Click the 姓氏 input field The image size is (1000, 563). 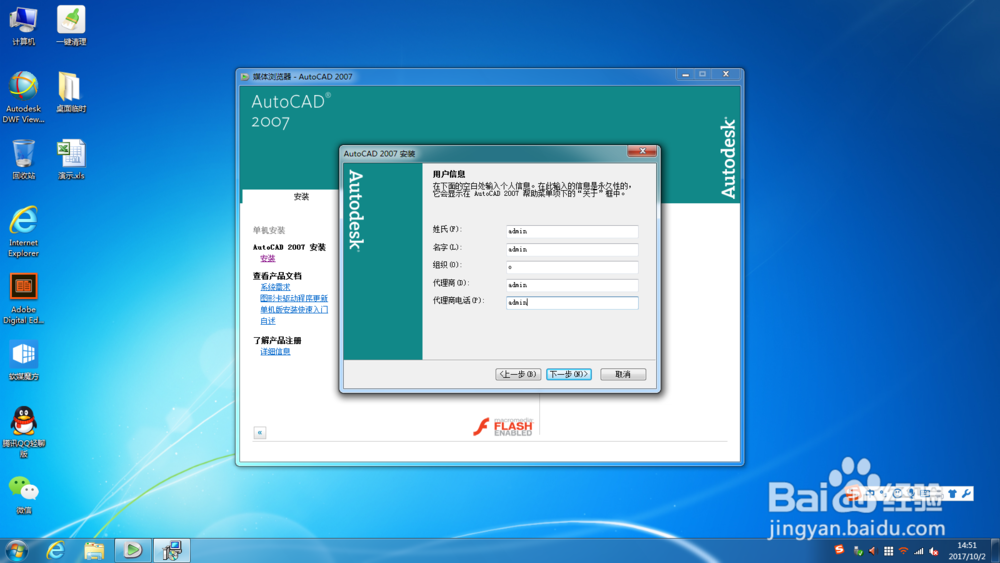click(572, 231)
